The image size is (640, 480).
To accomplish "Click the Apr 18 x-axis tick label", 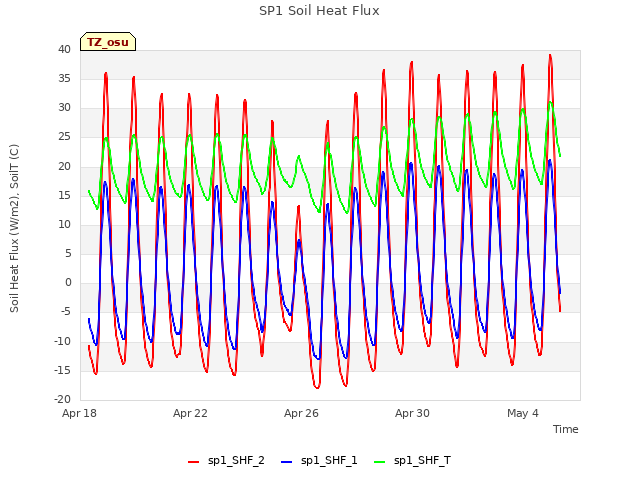I will click(x=79, y=413).
